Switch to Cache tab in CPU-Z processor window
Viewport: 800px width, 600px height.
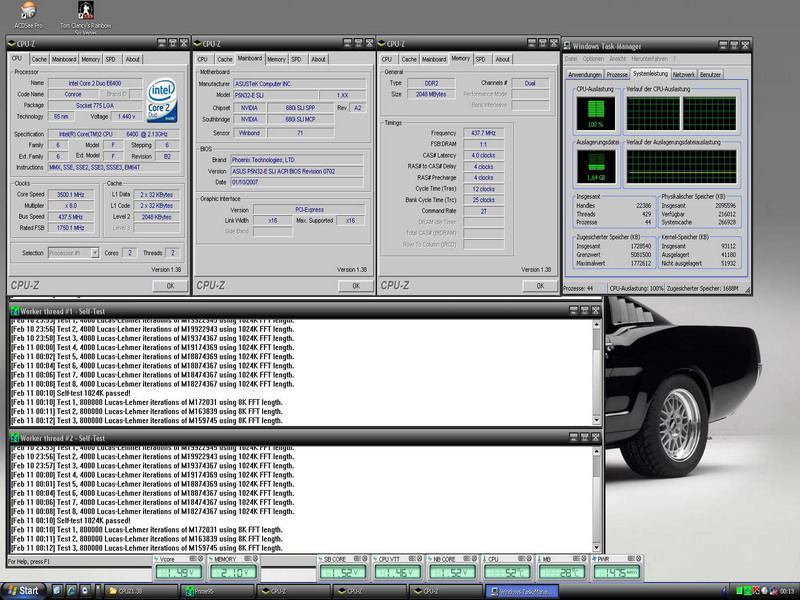coord(39,59)
